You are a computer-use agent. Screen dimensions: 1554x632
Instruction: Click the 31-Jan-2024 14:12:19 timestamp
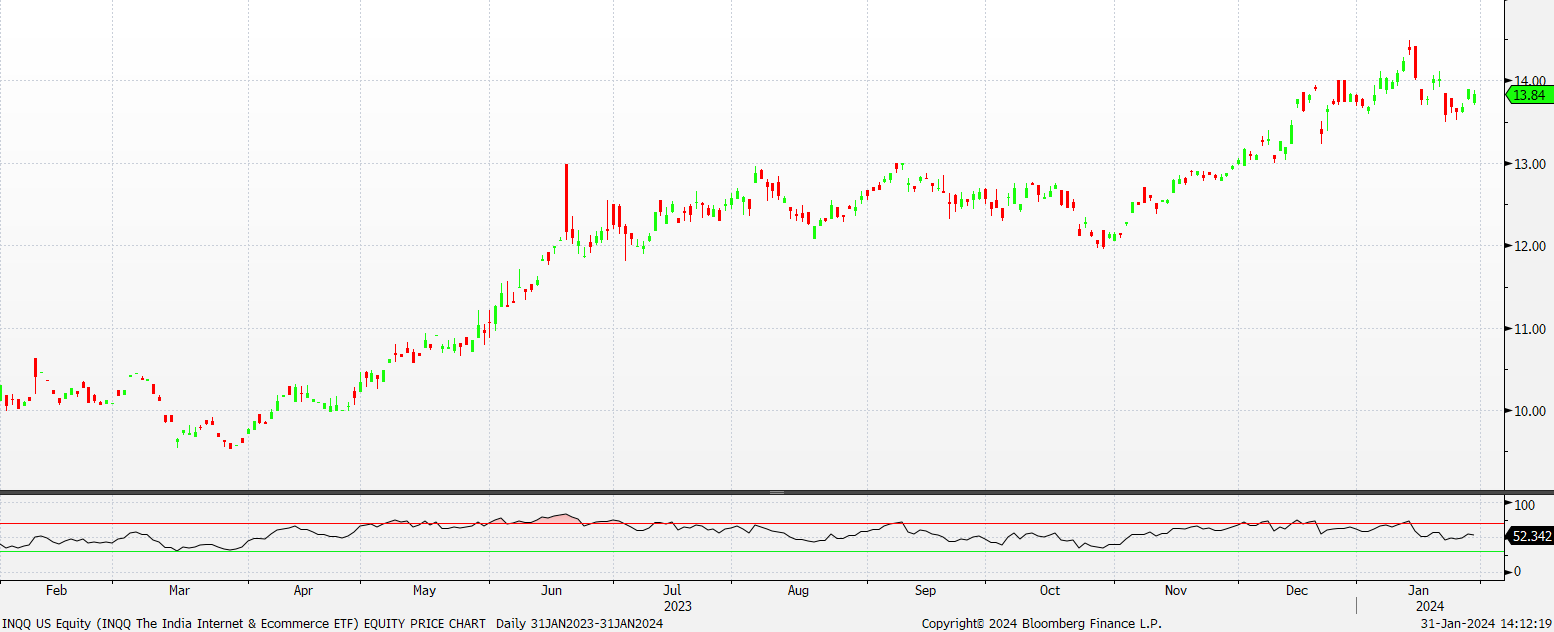point(1486,623)
